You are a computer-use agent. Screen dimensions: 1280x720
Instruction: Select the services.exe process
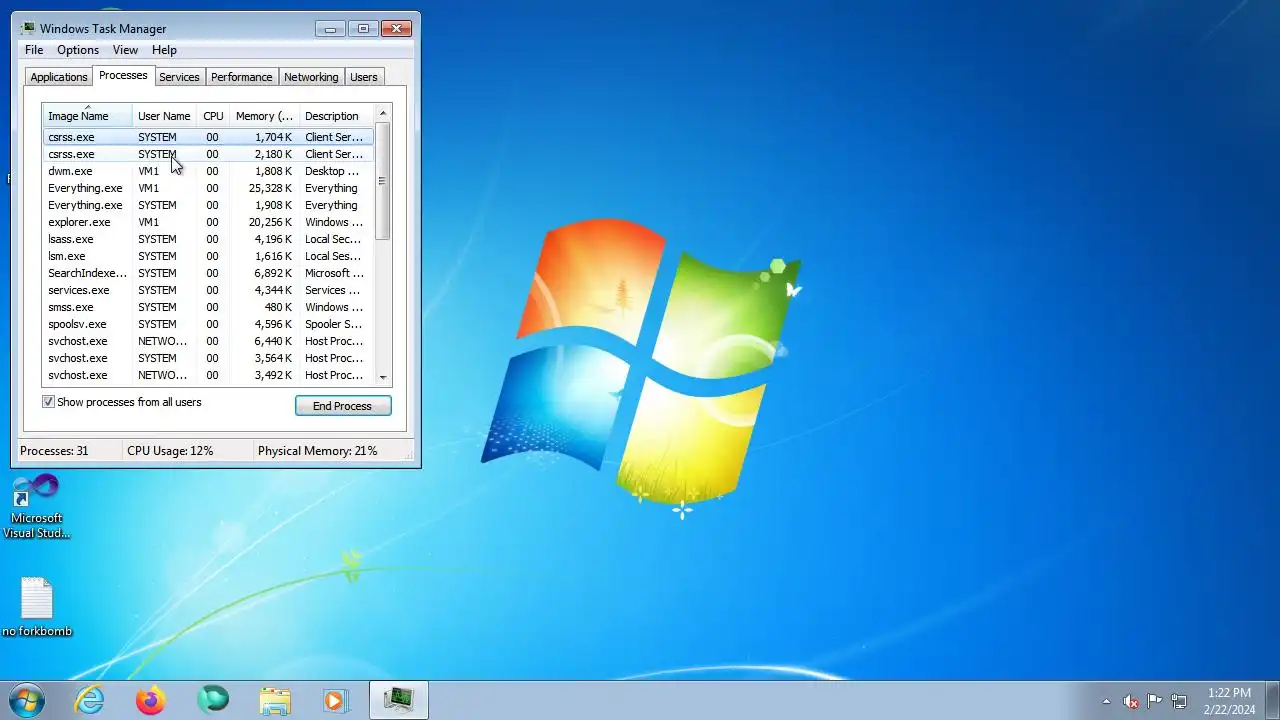208,290
